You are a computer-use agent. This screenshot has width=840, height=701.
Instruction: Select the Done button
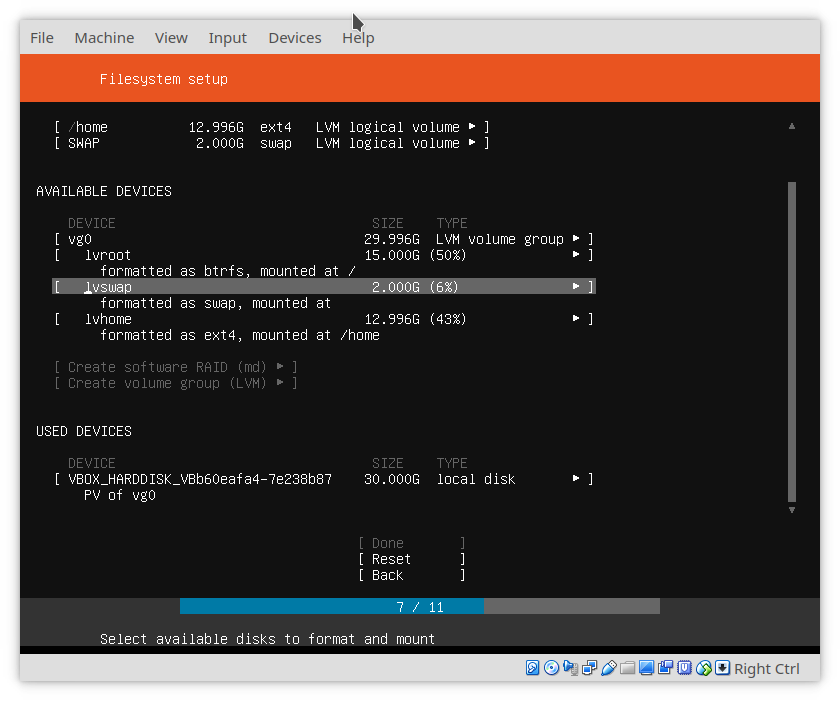(x=411, y=543)
